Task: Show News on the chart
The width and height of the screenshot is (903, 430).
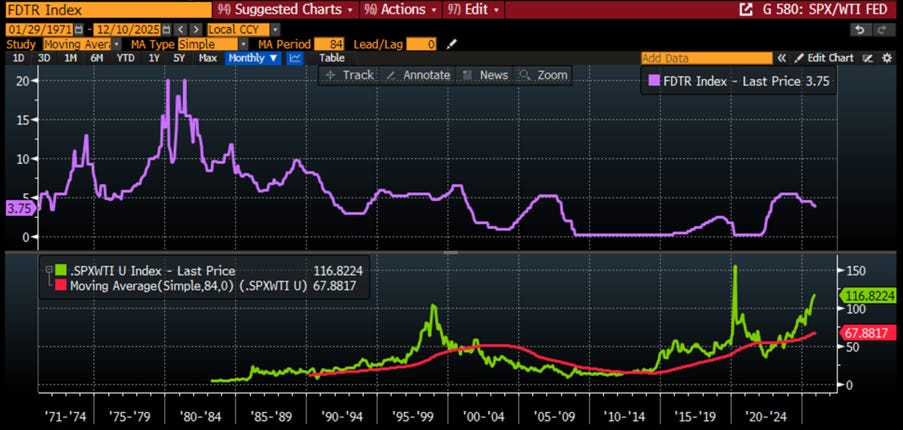Action: click(x=485, y=75)
